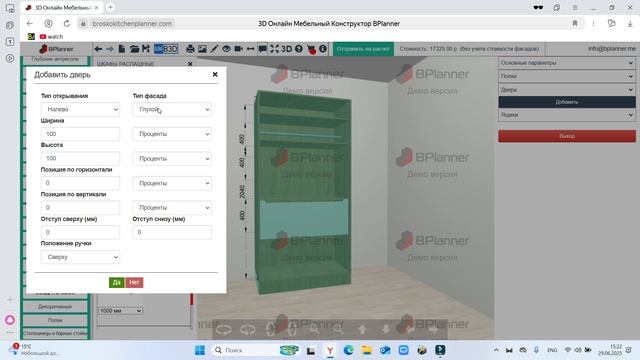Open the Положение ручки dropdown
This screenshot has height=360, width=640.
tap(80, 257)
